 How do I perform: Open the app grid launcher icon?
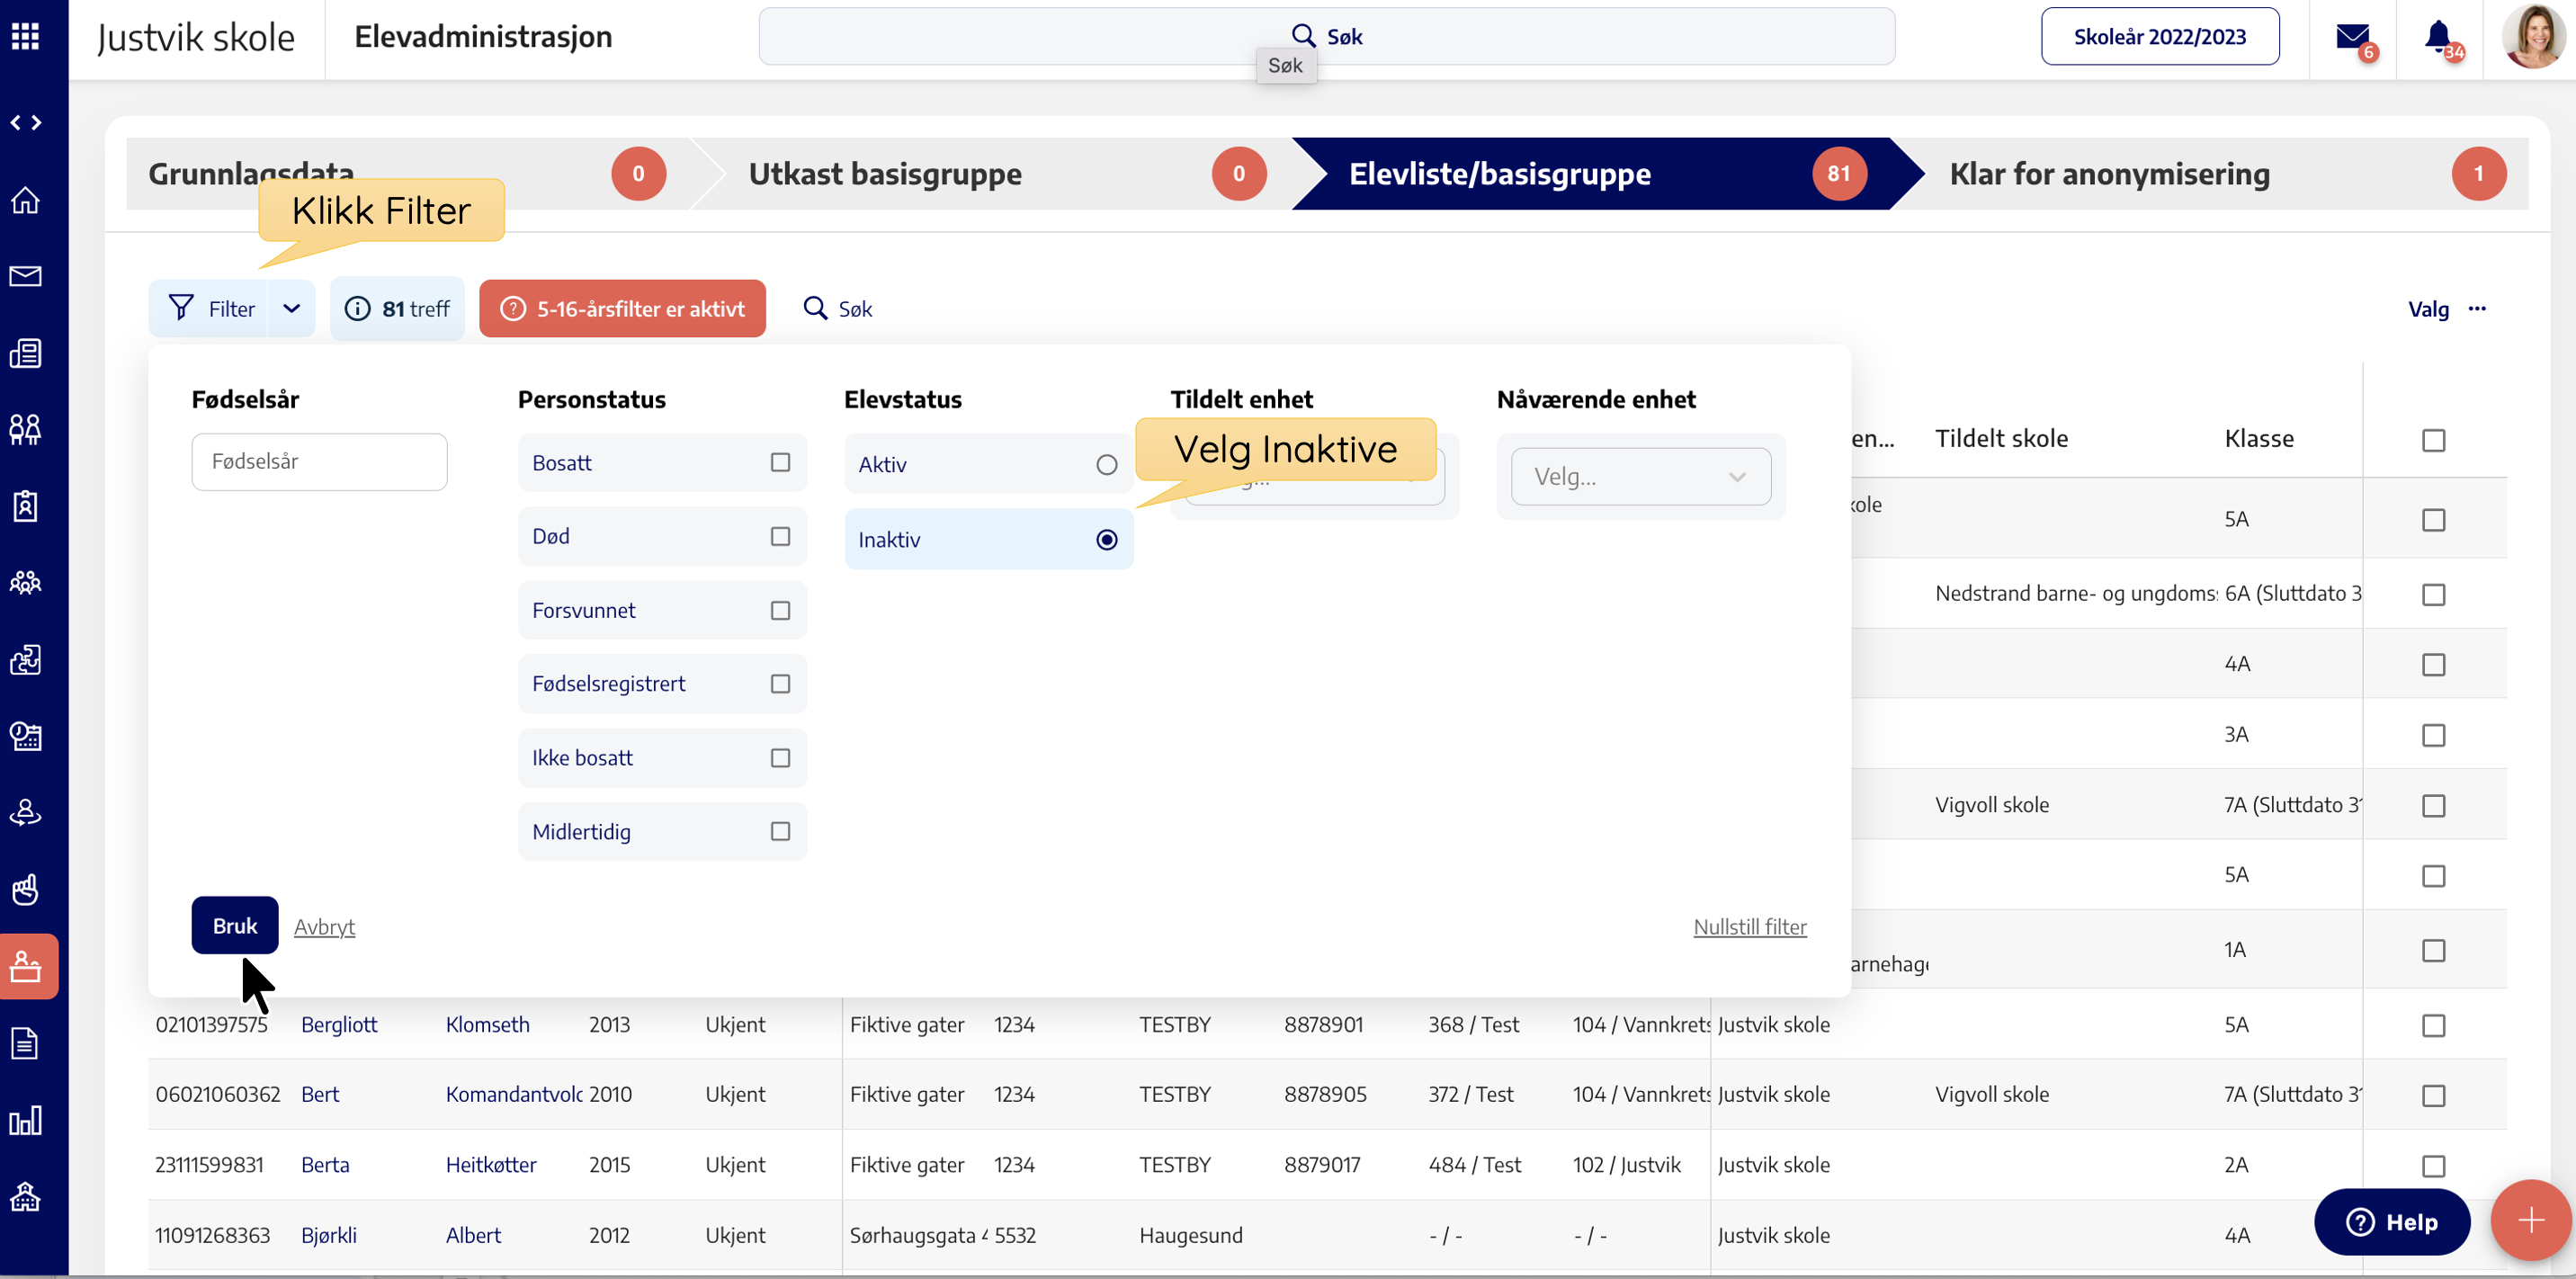coord(25,37)
